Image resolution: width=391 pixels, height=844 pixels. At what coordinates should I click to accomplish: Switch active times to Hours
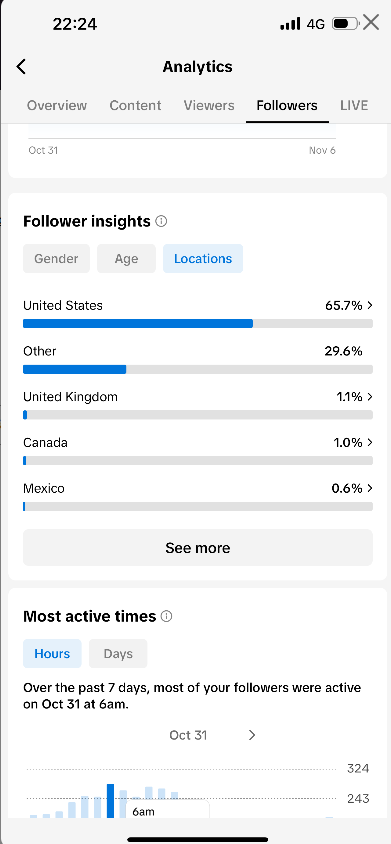[x=52, y=653]
